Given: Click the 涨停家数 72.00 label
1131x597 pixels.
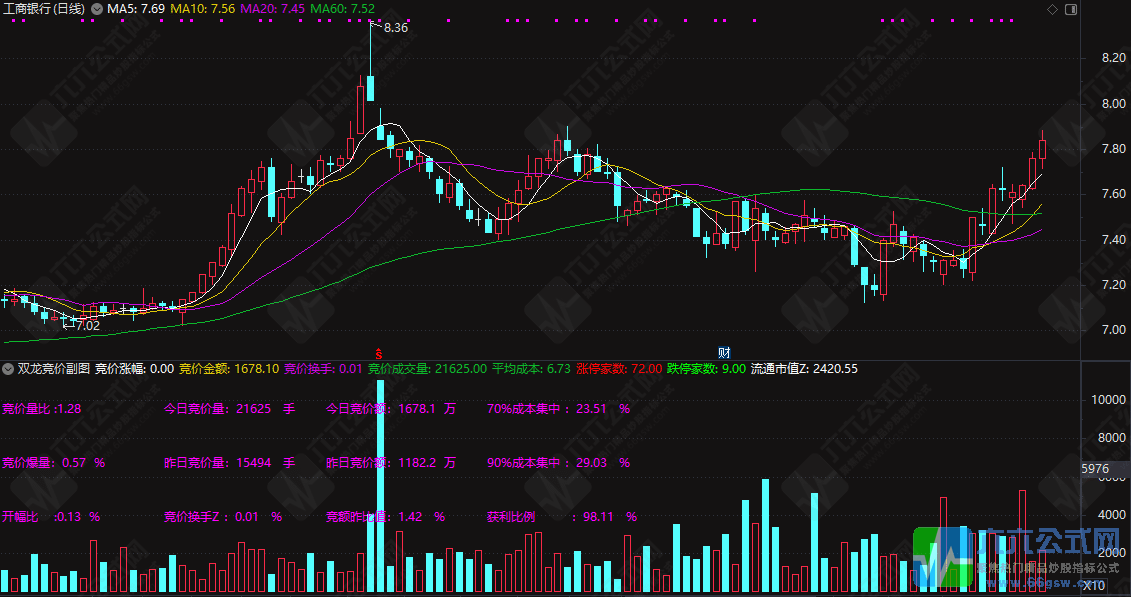Looking at the screenshot, I should (x=618, y=369).
